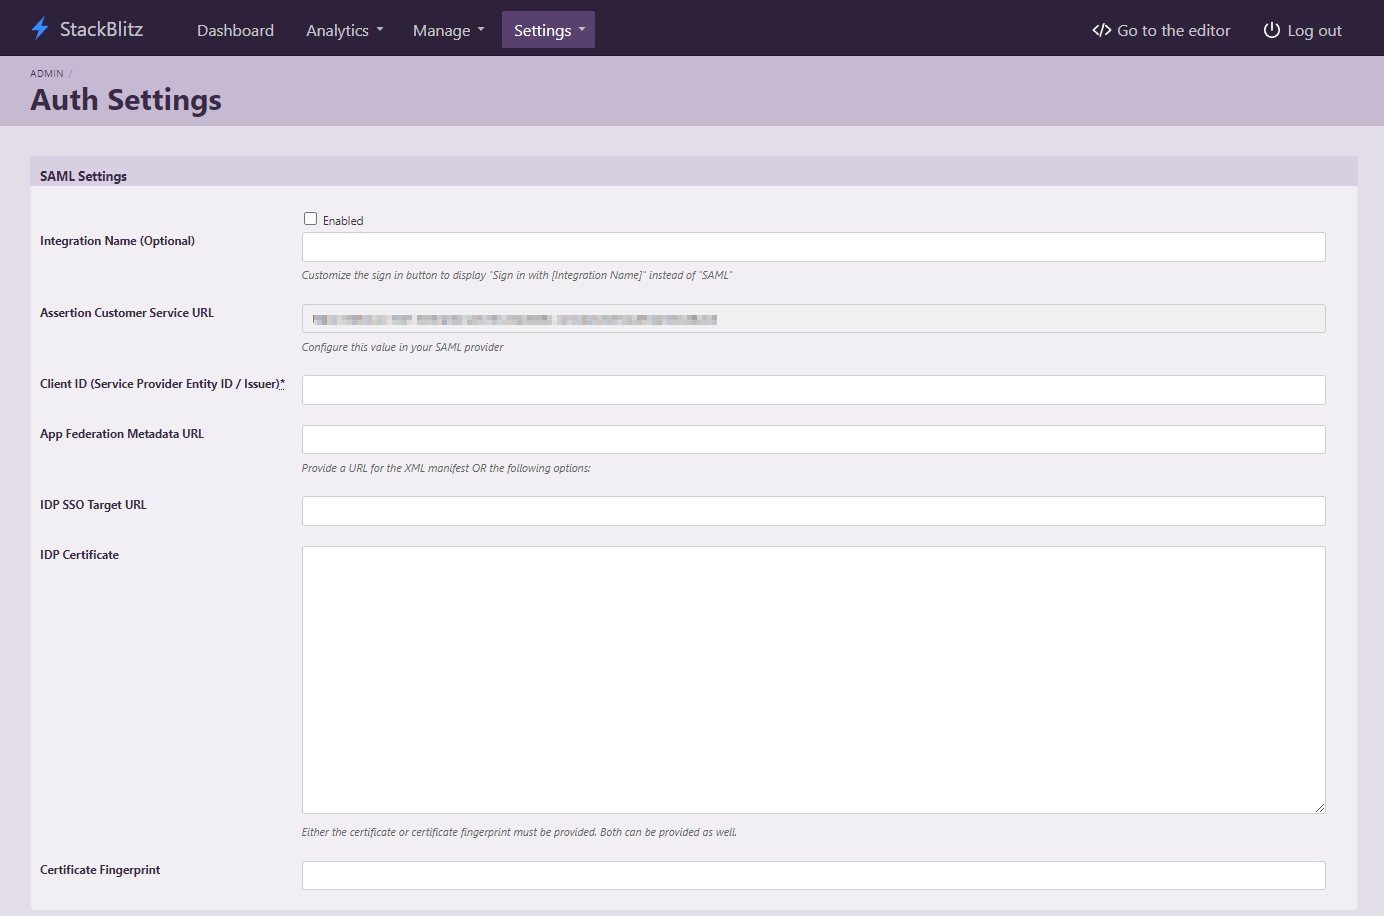Focus the IDP SSO Target URL field

coord(813,511)
